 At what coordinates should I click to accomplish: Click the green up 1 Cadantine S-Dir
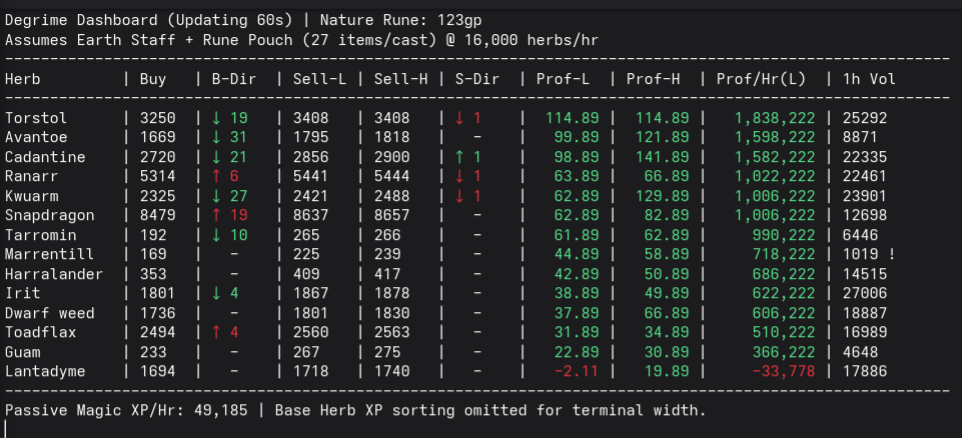[x=468, y=157]
